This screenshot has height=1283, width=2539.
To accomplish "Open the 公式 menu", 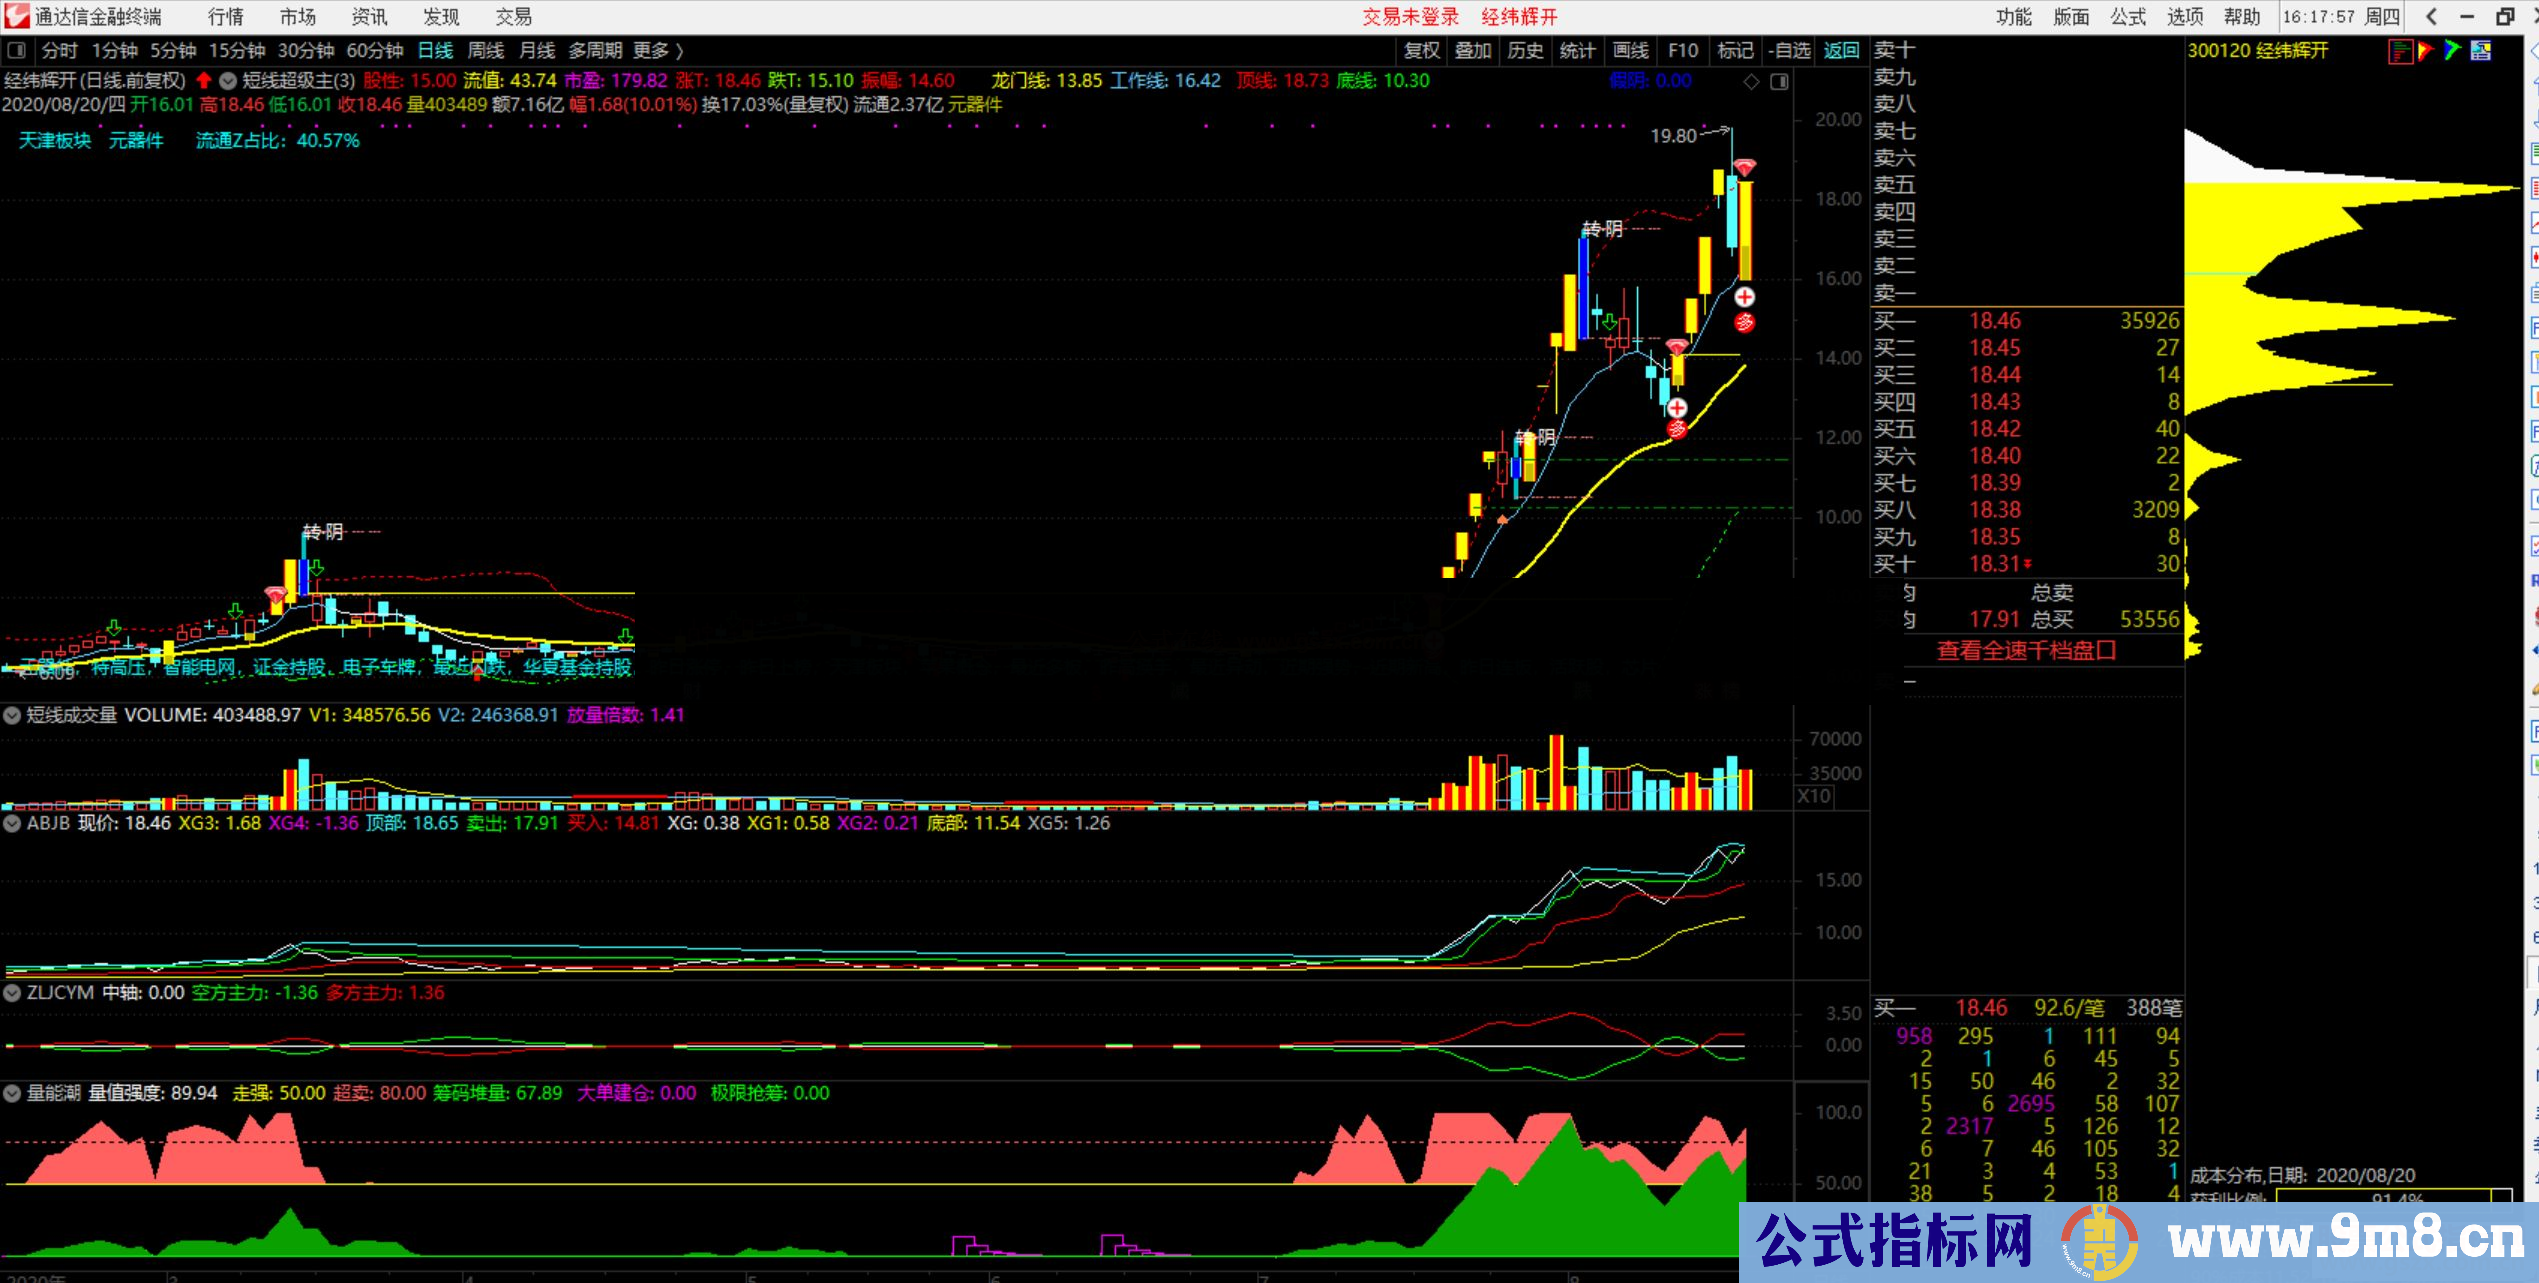I will tap(2128, 17).
